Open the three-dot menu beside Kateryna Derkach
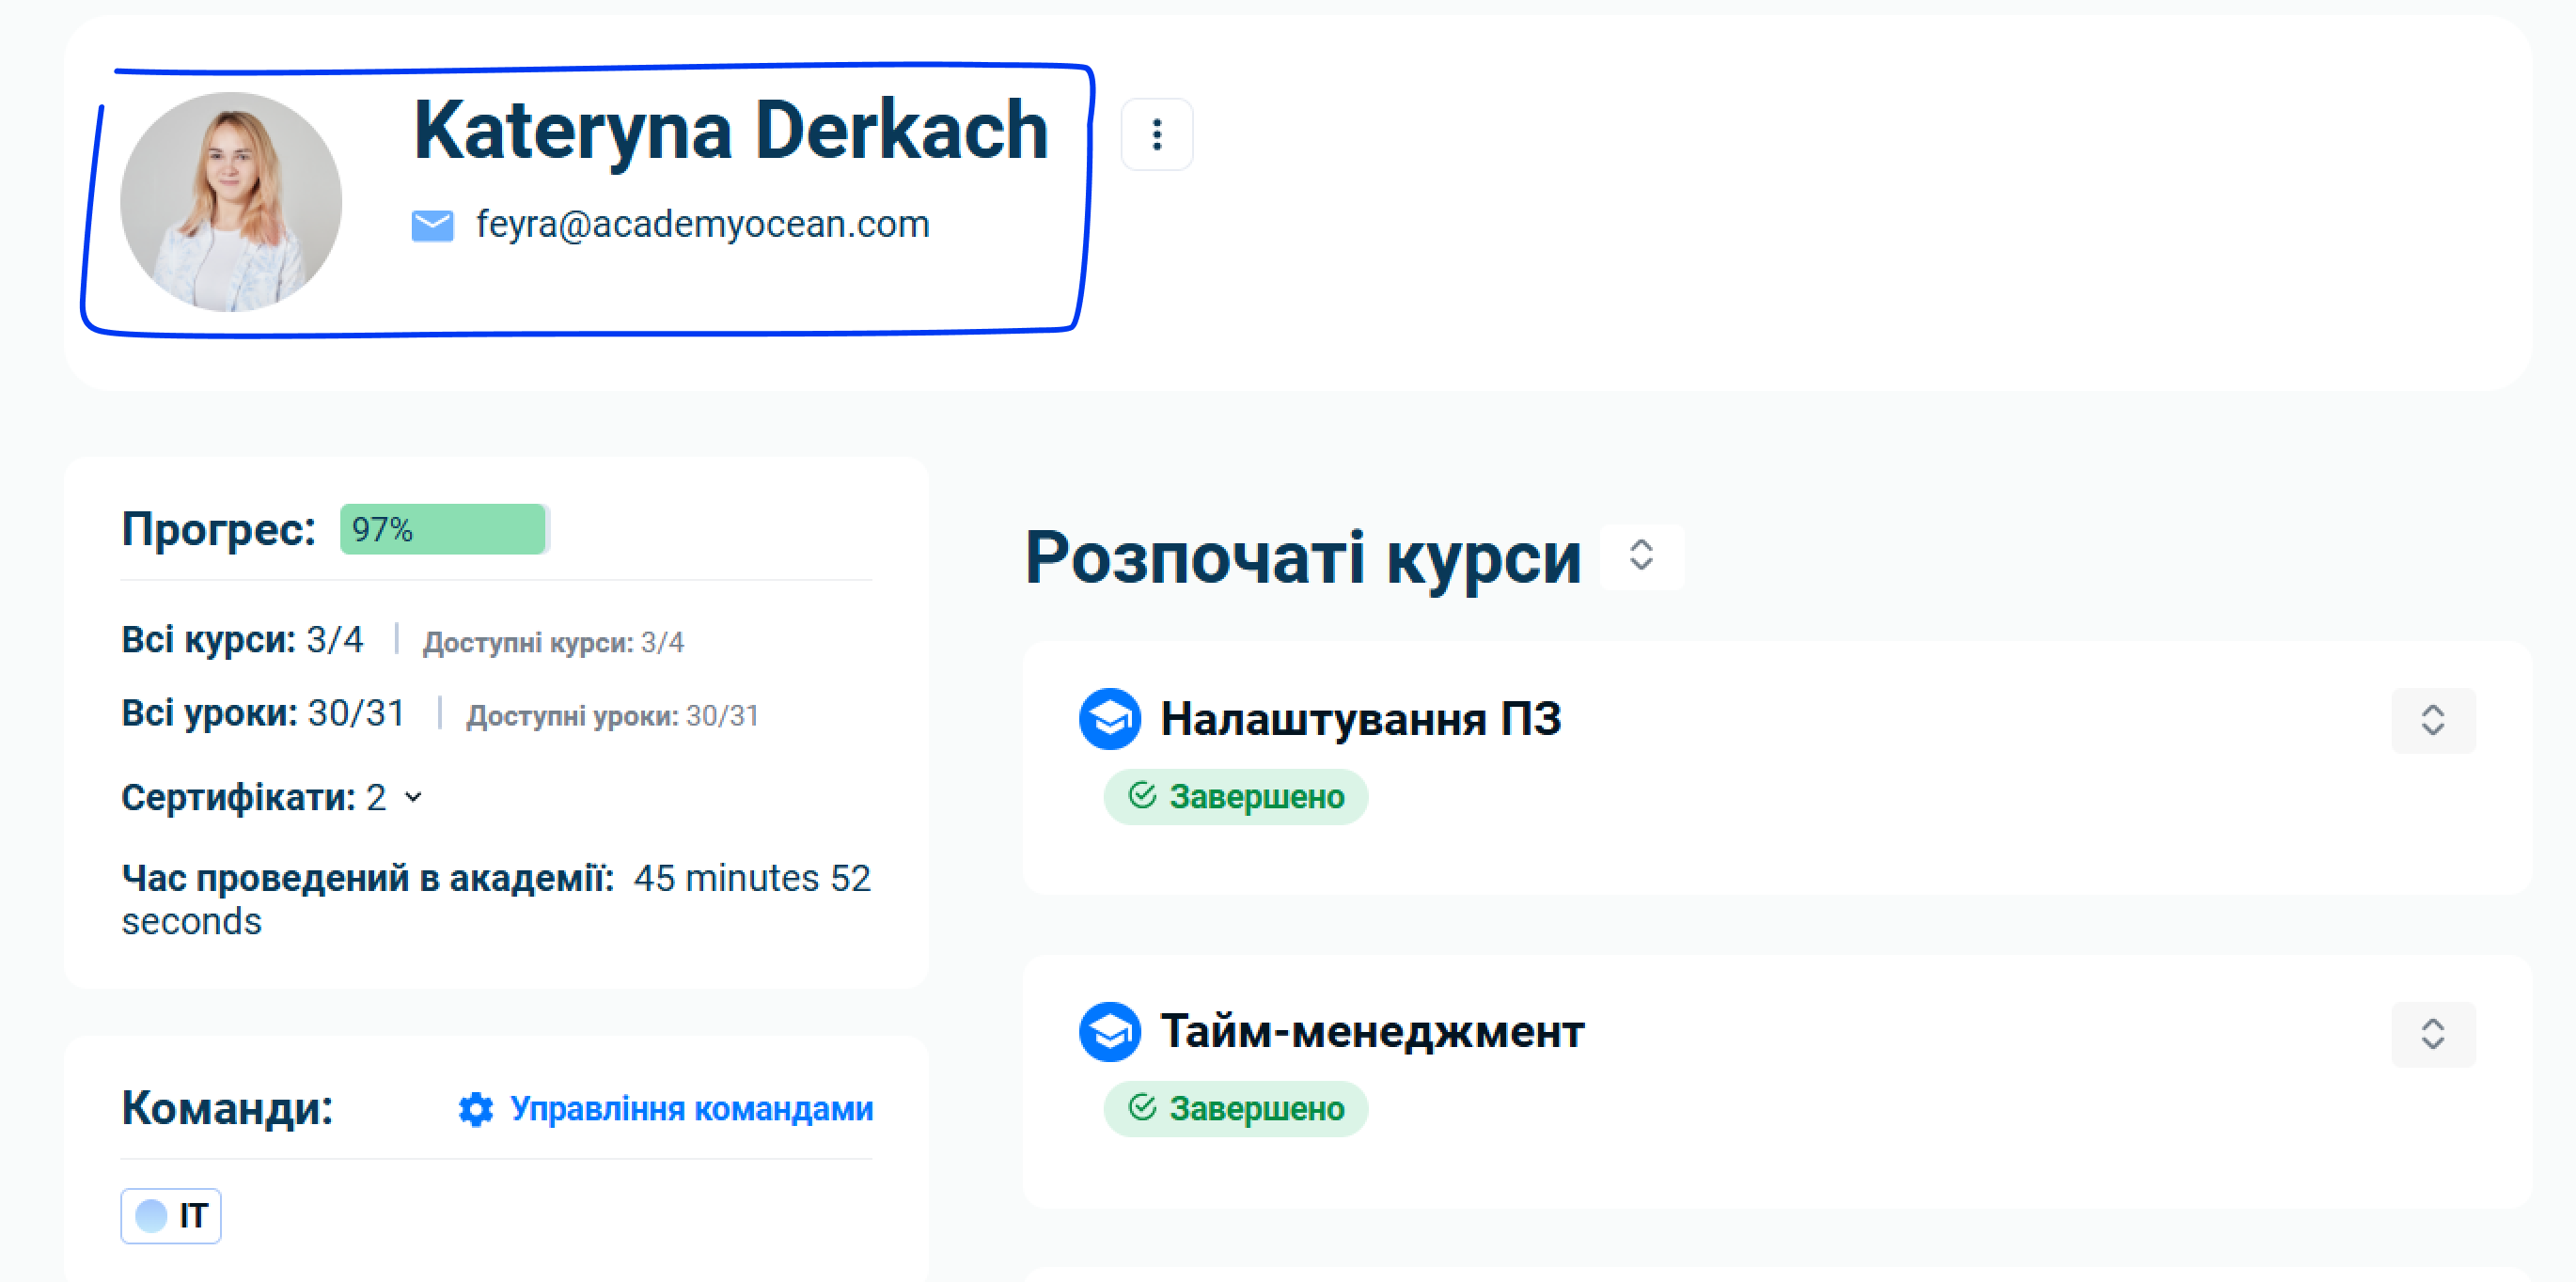The width and height of the screenshot is (2576, 1282). (1156, 134)
